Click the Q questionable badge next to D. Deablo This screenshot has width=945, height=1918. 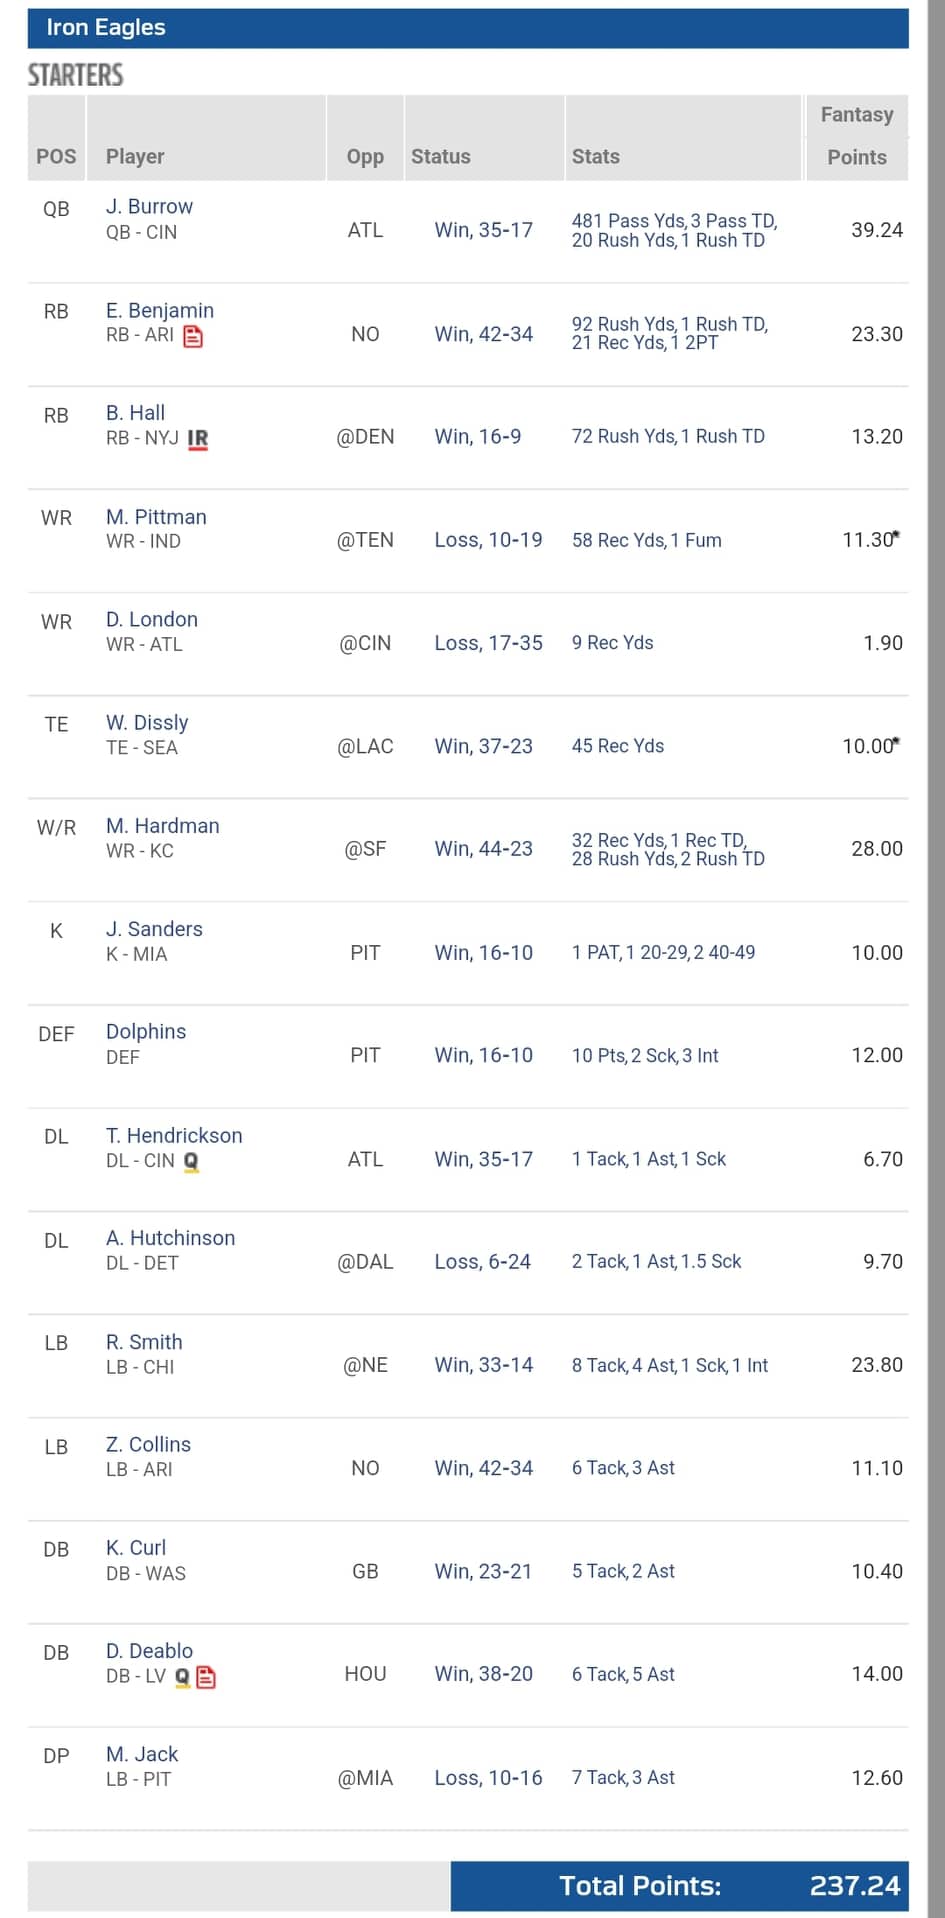pos(182,1677)
